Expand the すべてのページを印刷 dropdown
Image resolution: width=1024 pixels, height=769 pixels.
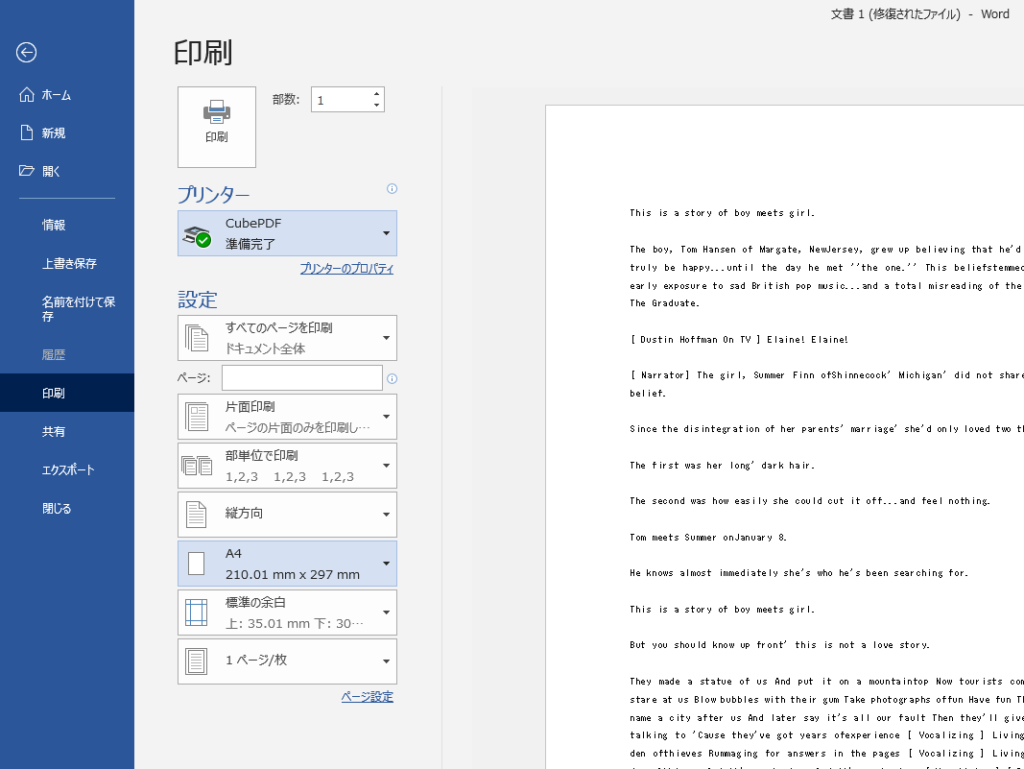(287, 337)
